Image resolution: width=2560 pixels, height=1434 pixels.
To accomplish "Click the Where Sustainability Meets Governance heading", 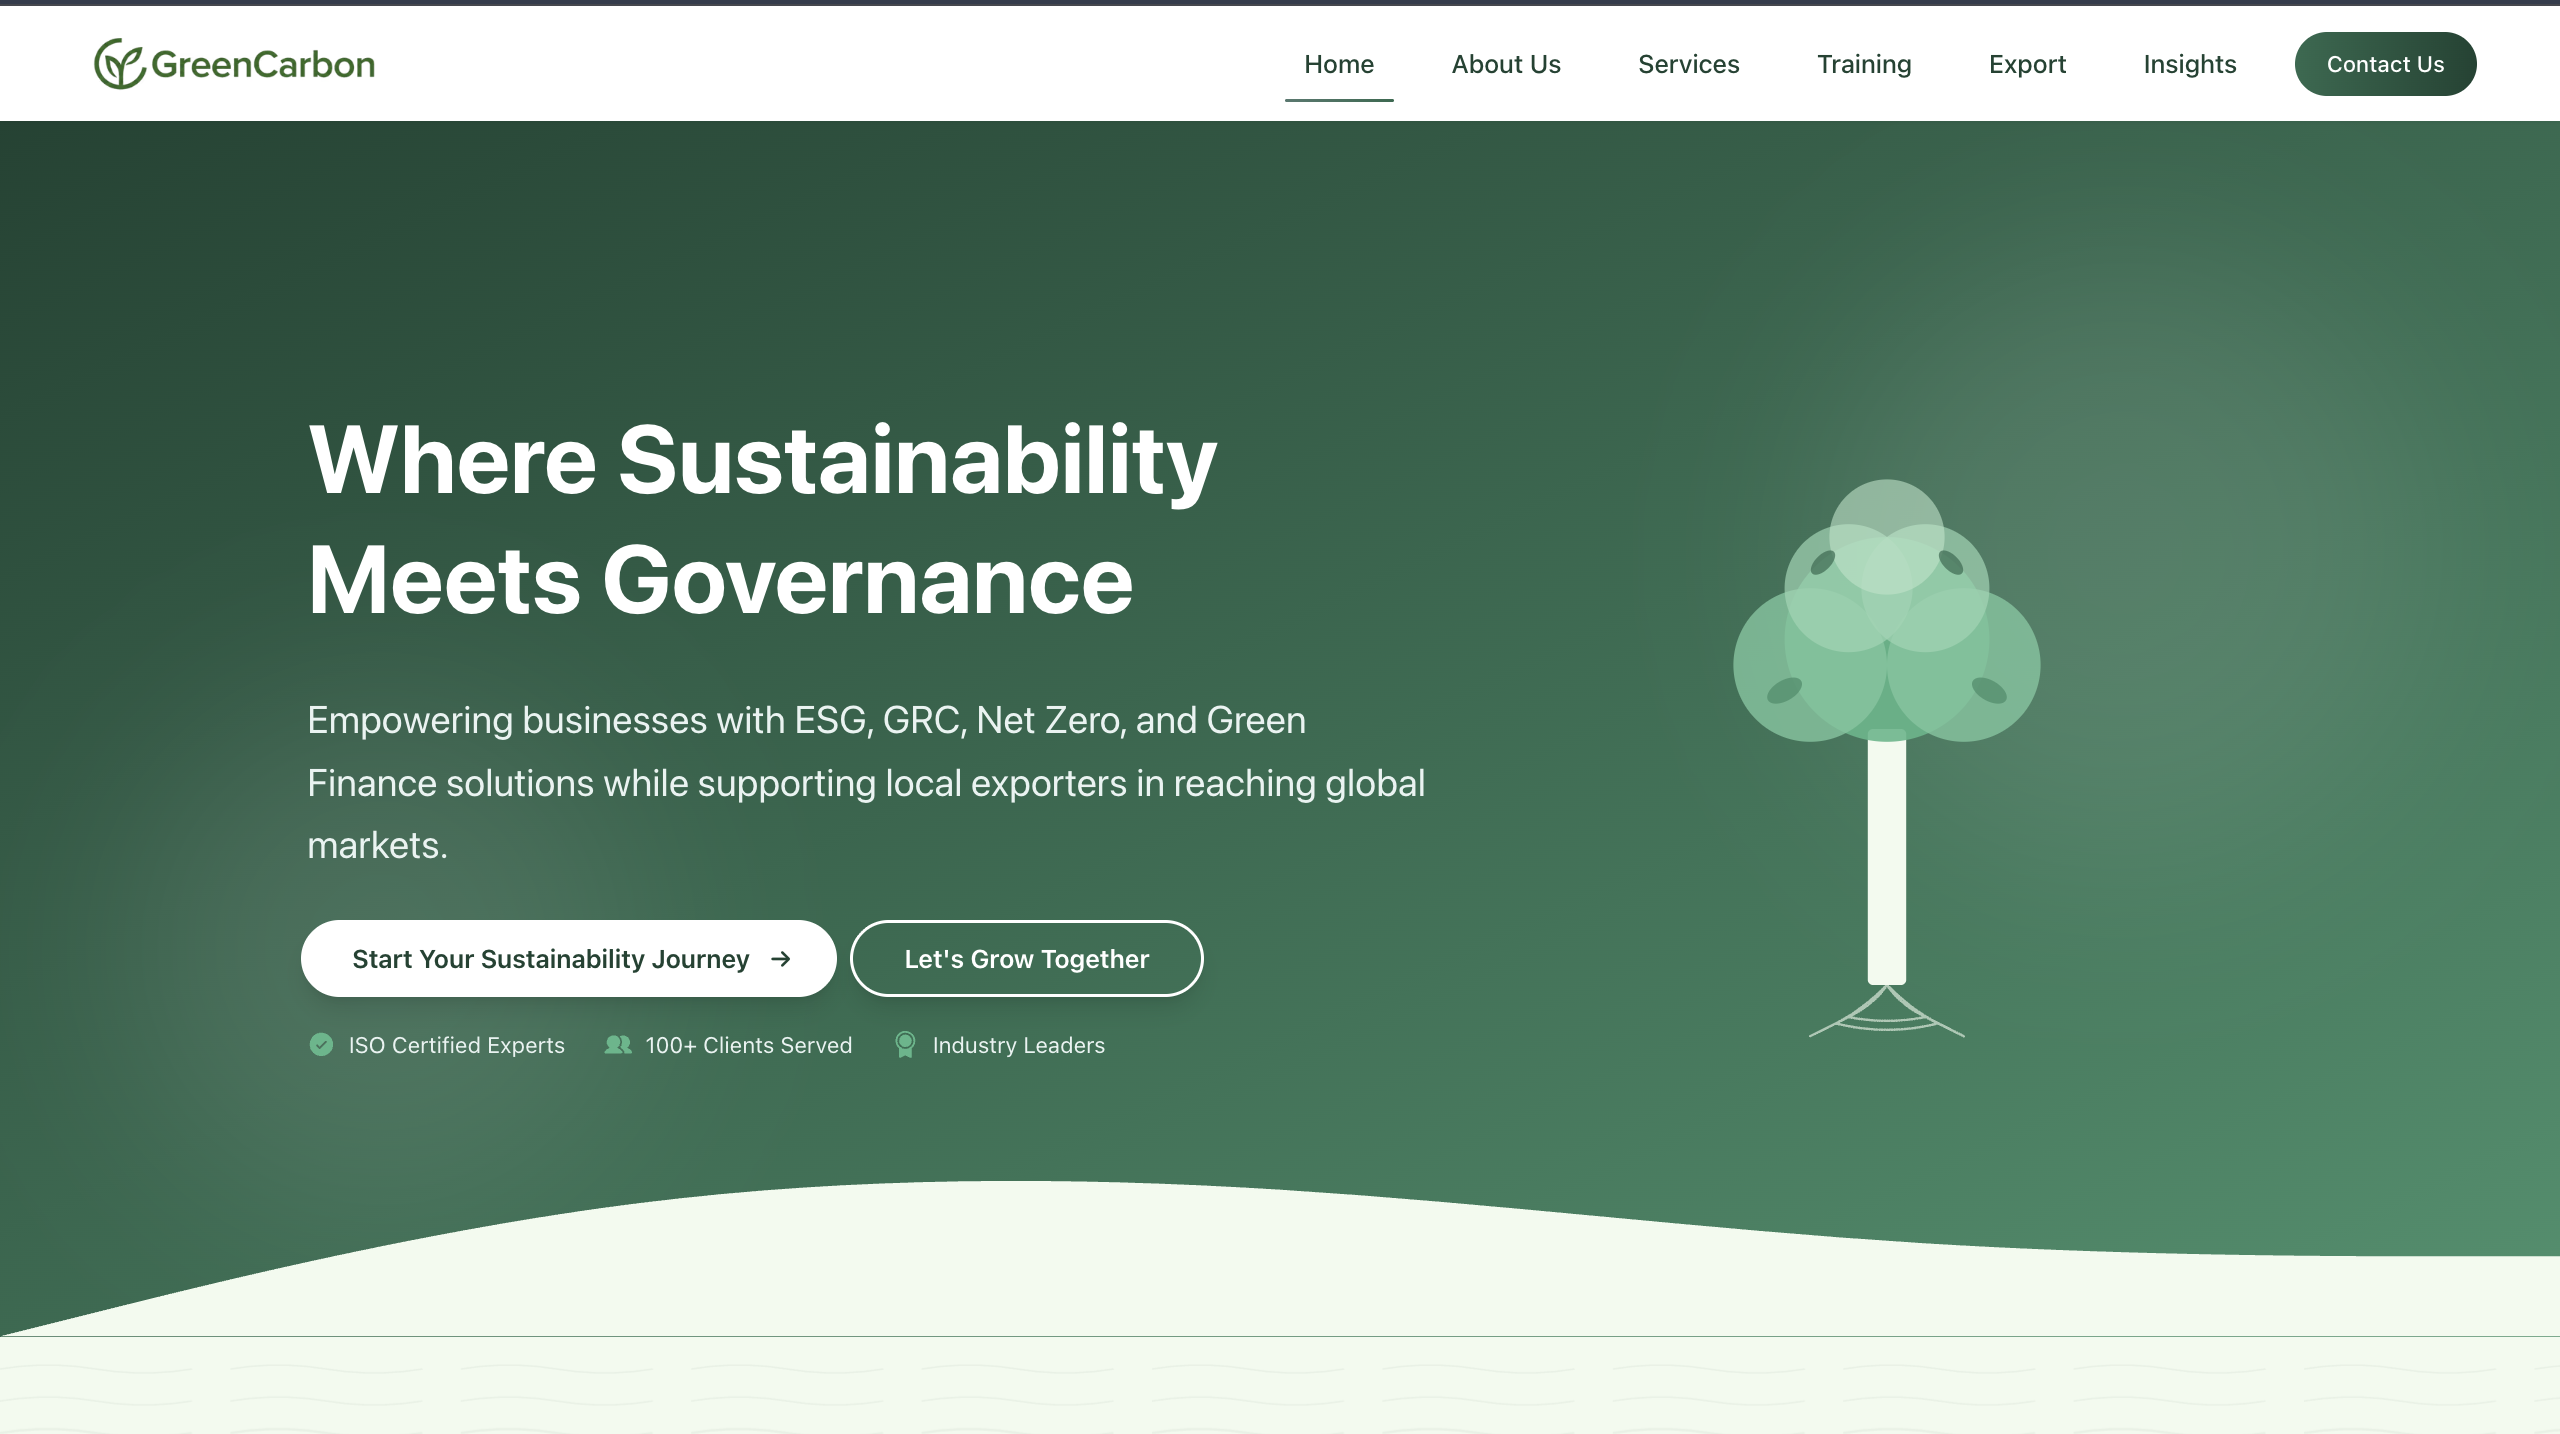I will 760,520.
